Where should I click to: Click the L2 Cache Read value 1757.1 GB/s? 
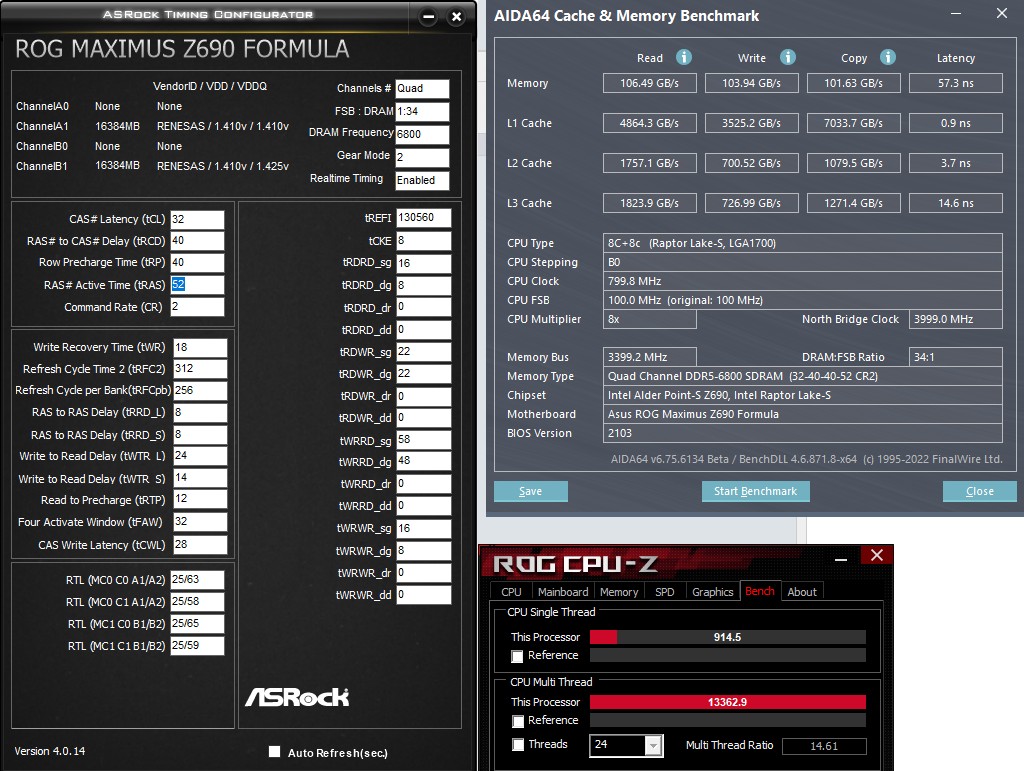pos(650,163)
